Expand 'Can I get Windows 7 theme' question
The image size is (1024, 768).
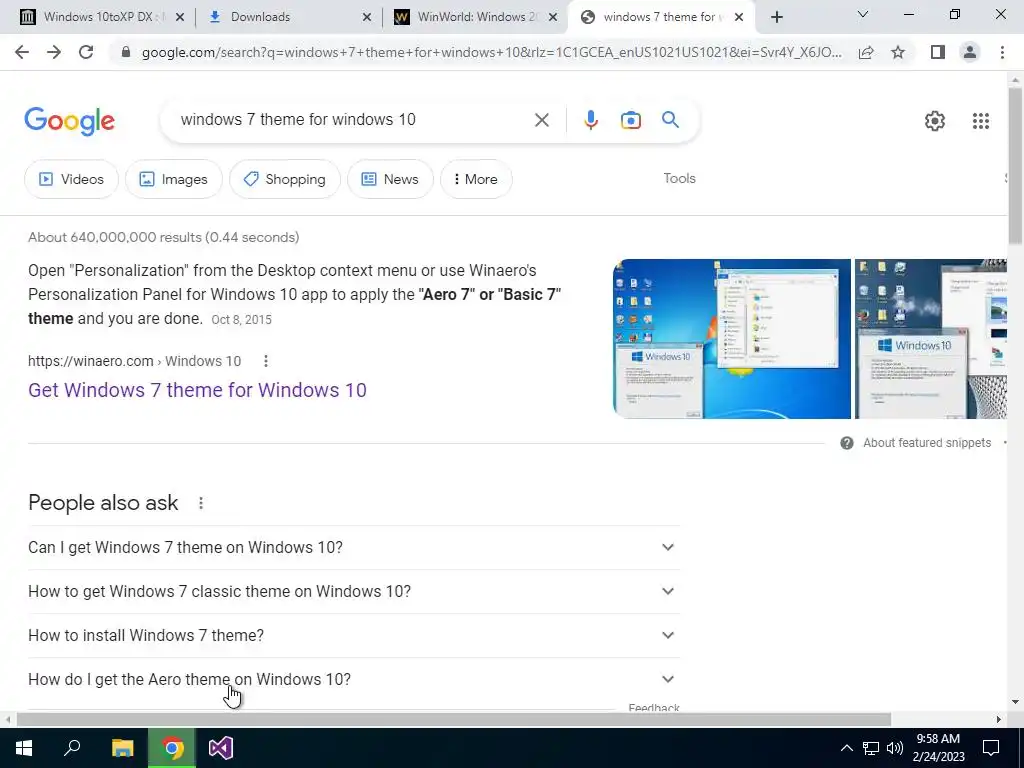coord(353,547)
